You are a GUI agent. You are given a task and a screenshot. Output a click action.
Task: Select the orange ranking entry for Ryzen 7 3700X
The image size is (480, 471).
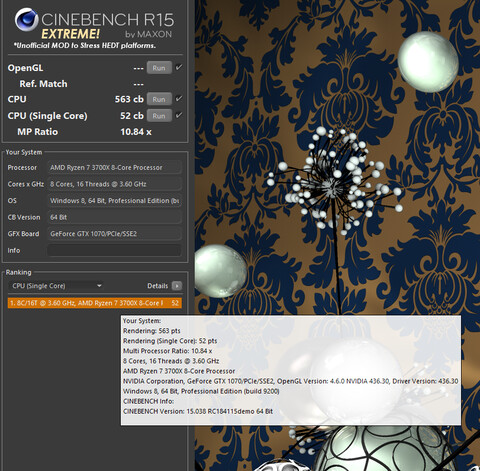[x=95, y=303]
